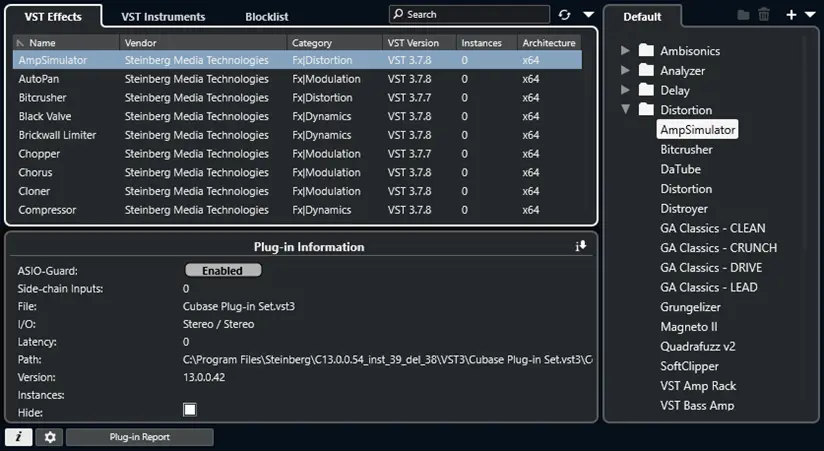The width and height of the screenshot is (824, 451).
Task: Select GA Classics - CLEAN
Action: (713, 228)
